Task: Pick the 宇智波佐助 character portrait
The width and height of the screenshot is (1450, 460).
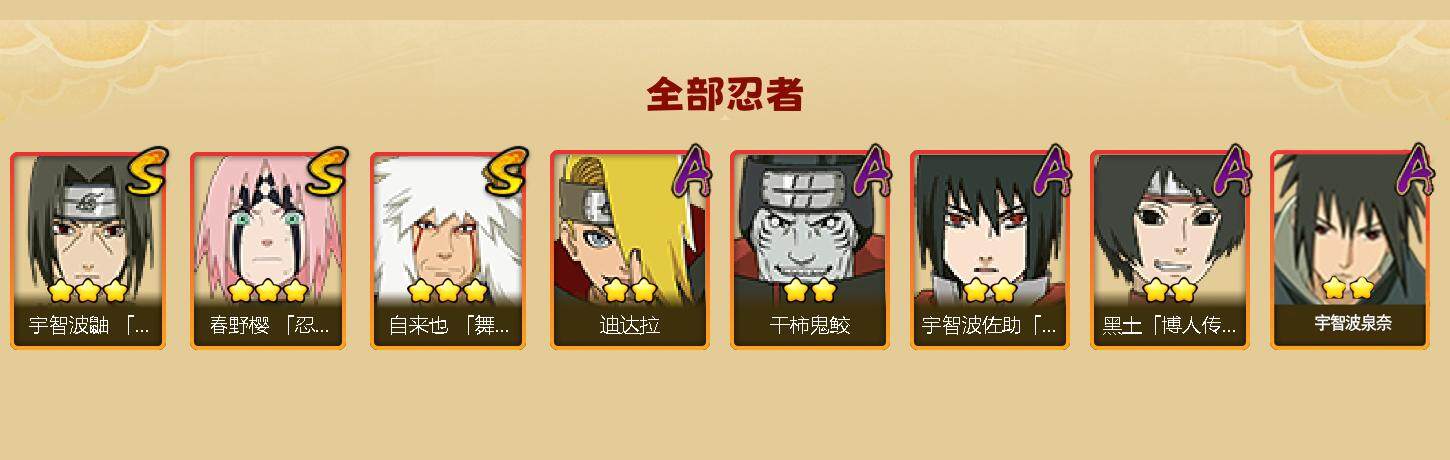Action: tap(988, 250)
